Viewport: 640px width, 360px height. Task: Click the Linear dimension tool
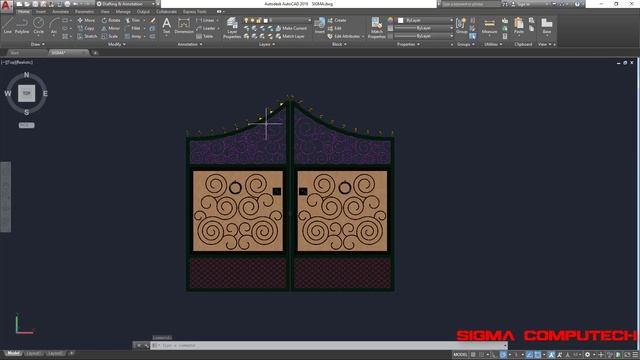206,20
